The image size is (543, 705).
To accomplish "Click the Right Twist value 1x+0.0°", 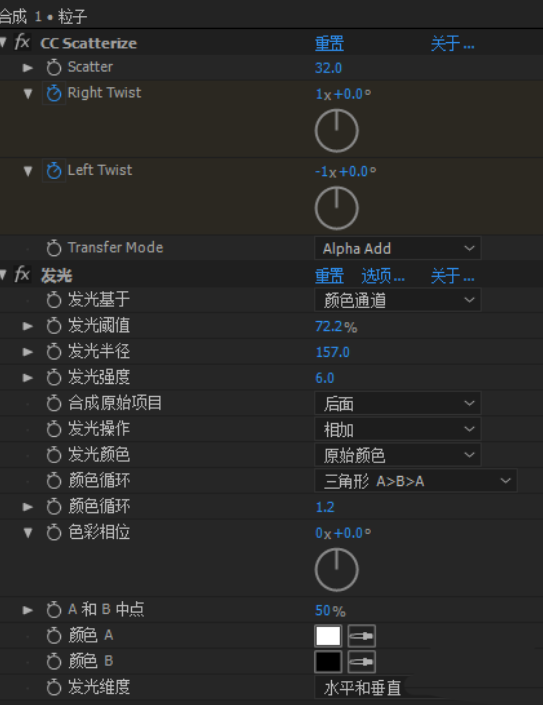I will (x=343, y=94).
